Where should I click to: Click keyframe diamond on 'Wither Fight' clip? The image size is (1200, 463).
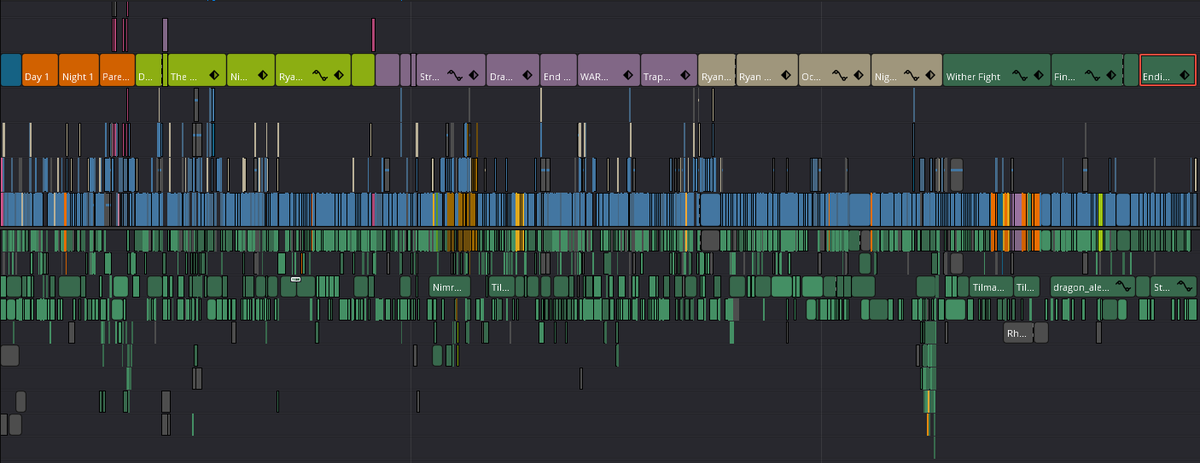tap(1039, 76)
